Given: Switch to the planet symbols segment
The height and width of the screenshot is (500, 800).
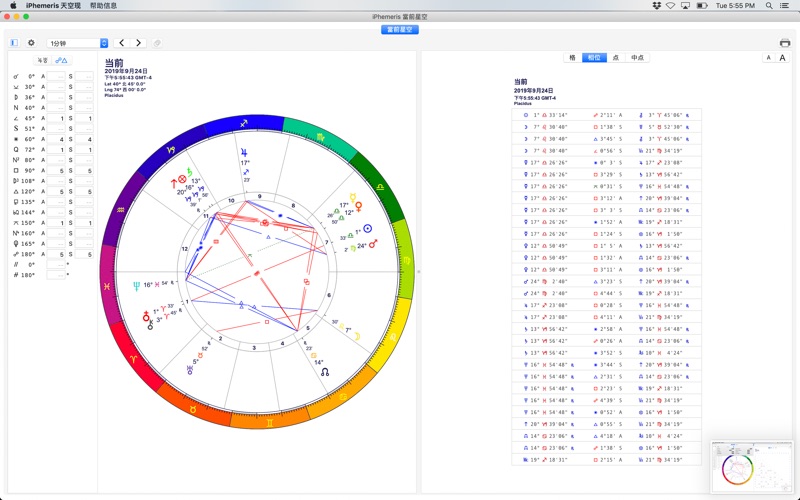Looking at the screenshot, I should click(42, 61).
